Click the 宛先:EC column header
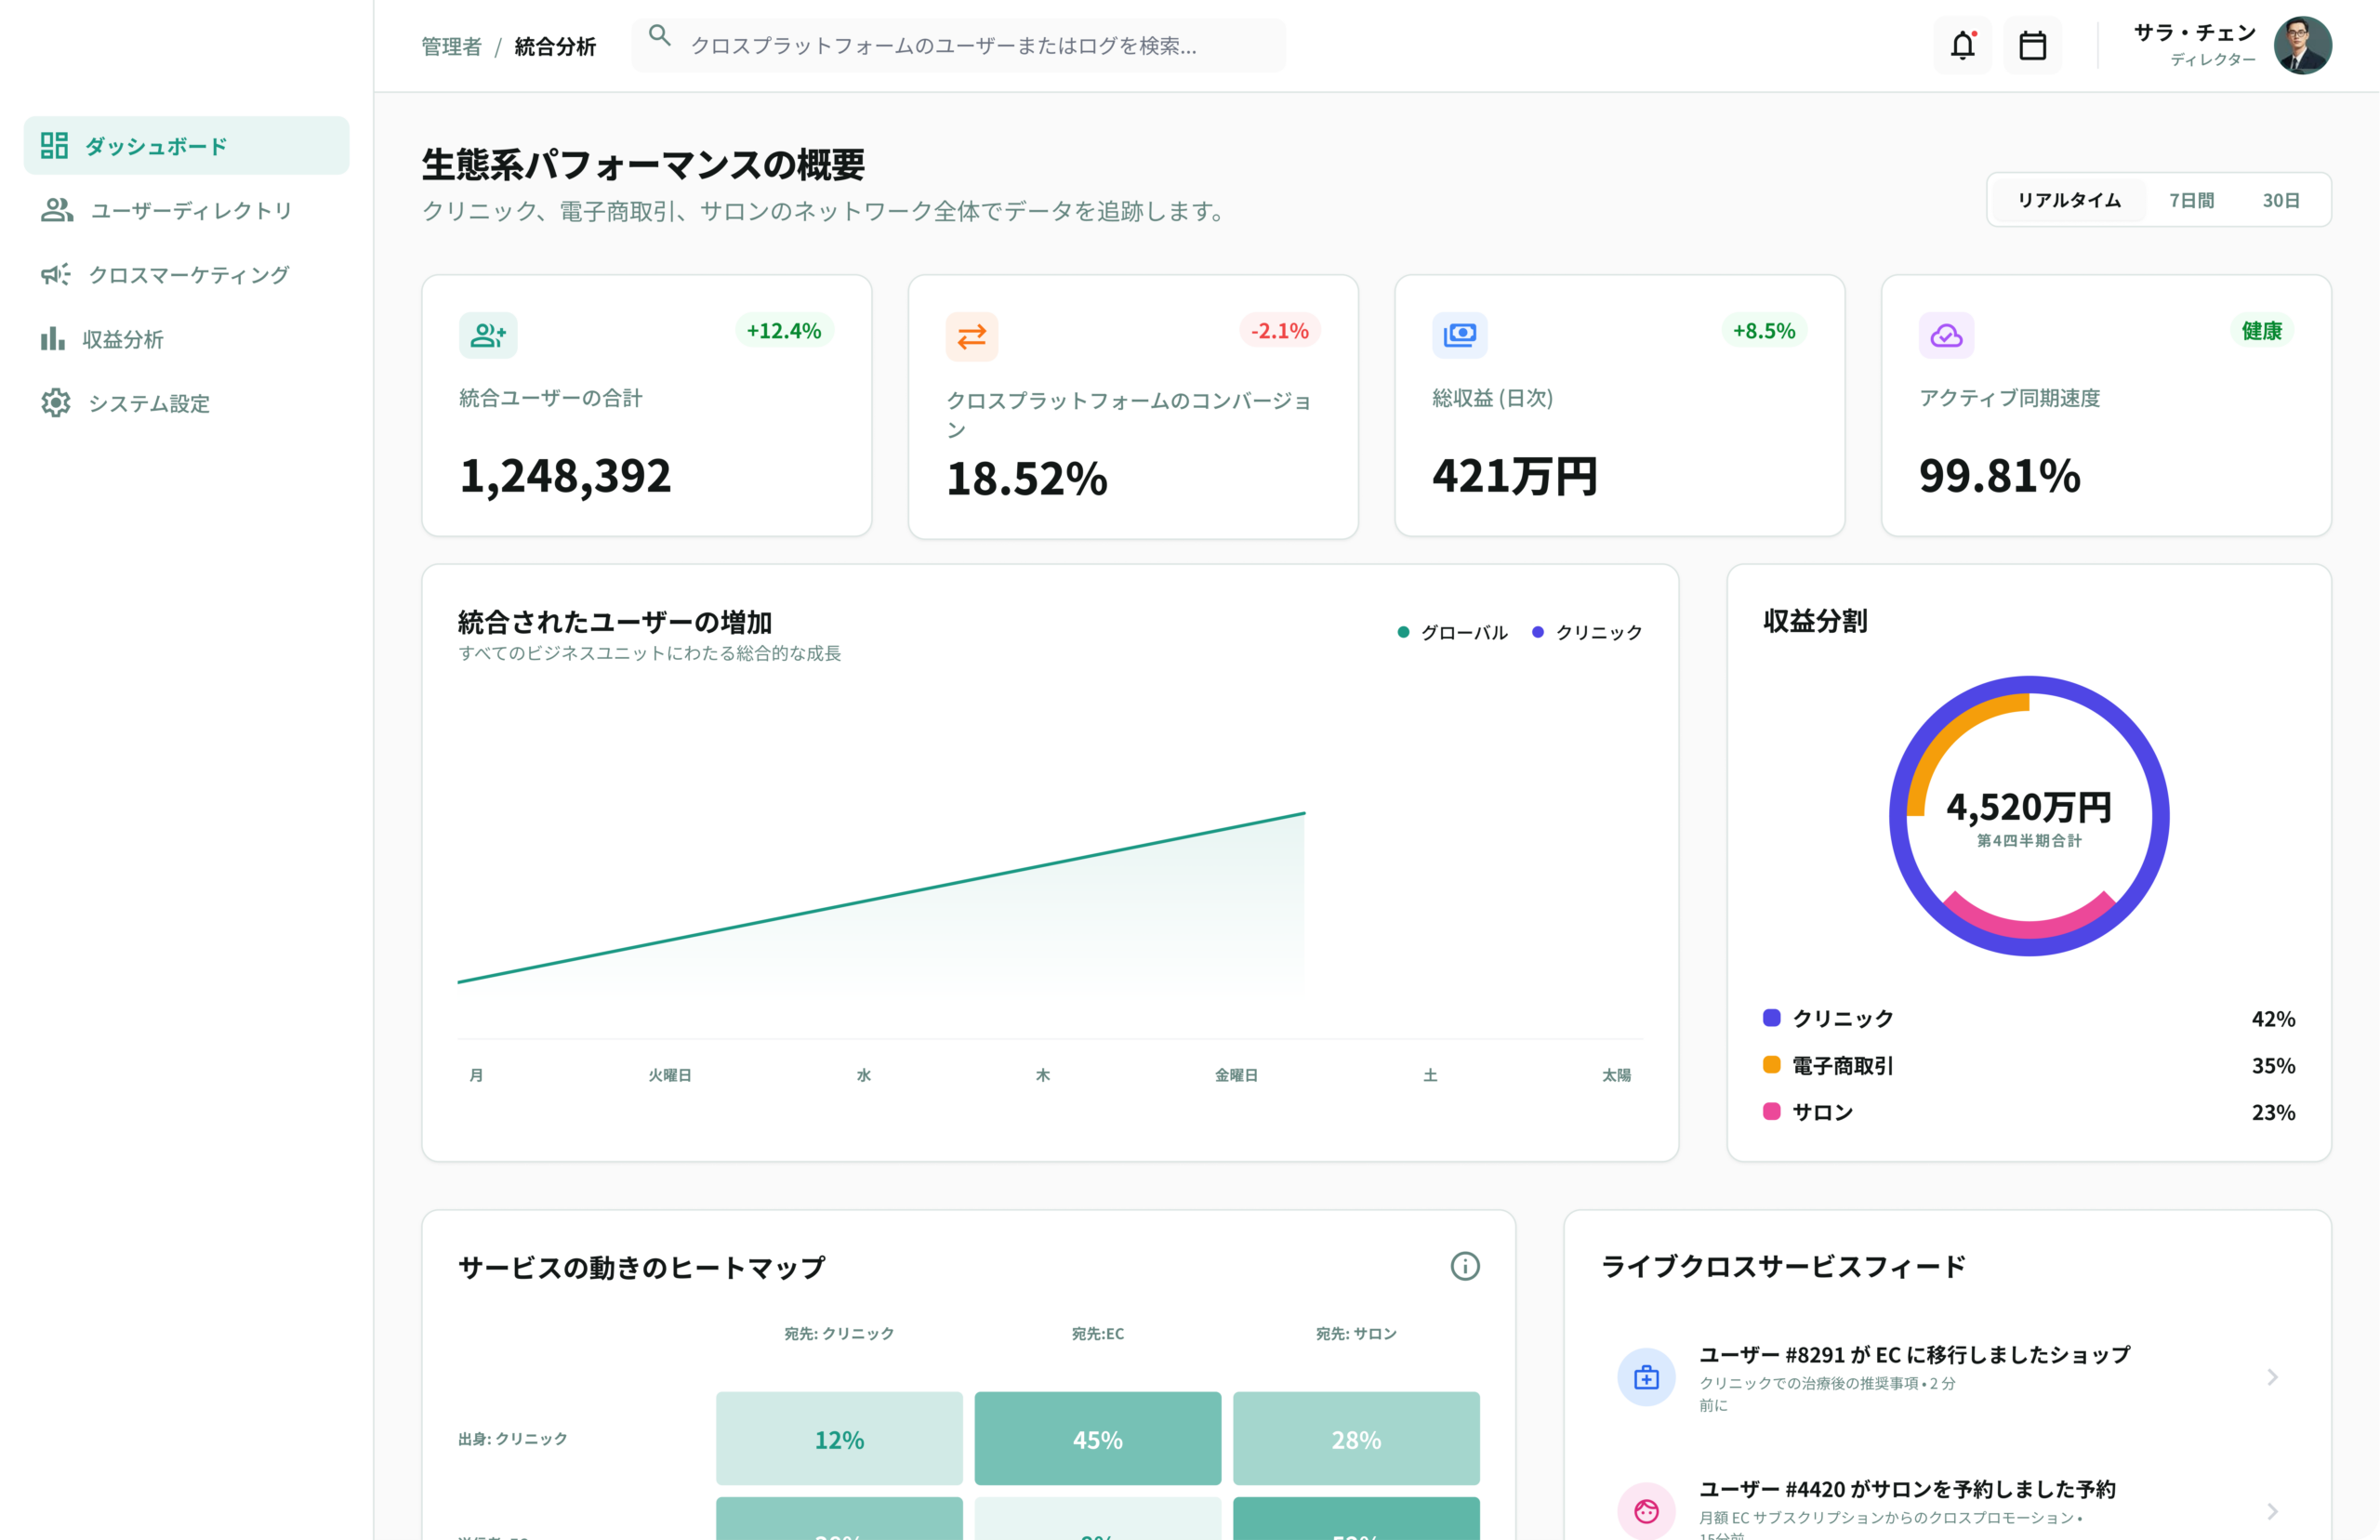Viewport: 2380px width, 1540px height. point(1098,1333)
